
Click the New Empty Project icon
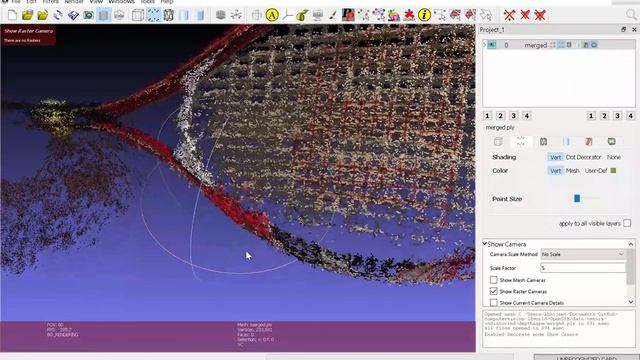click(12, 16)
